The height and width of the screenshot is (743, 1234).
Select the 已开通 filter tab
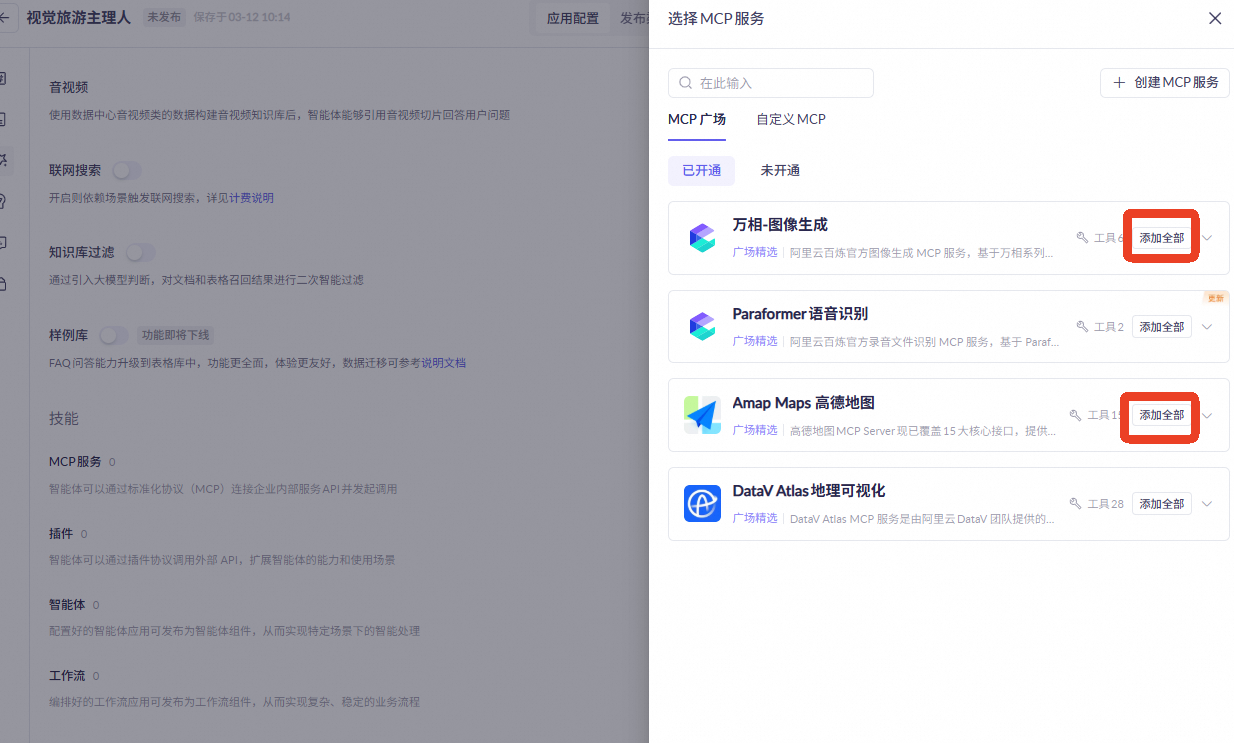tap(701, 170)
